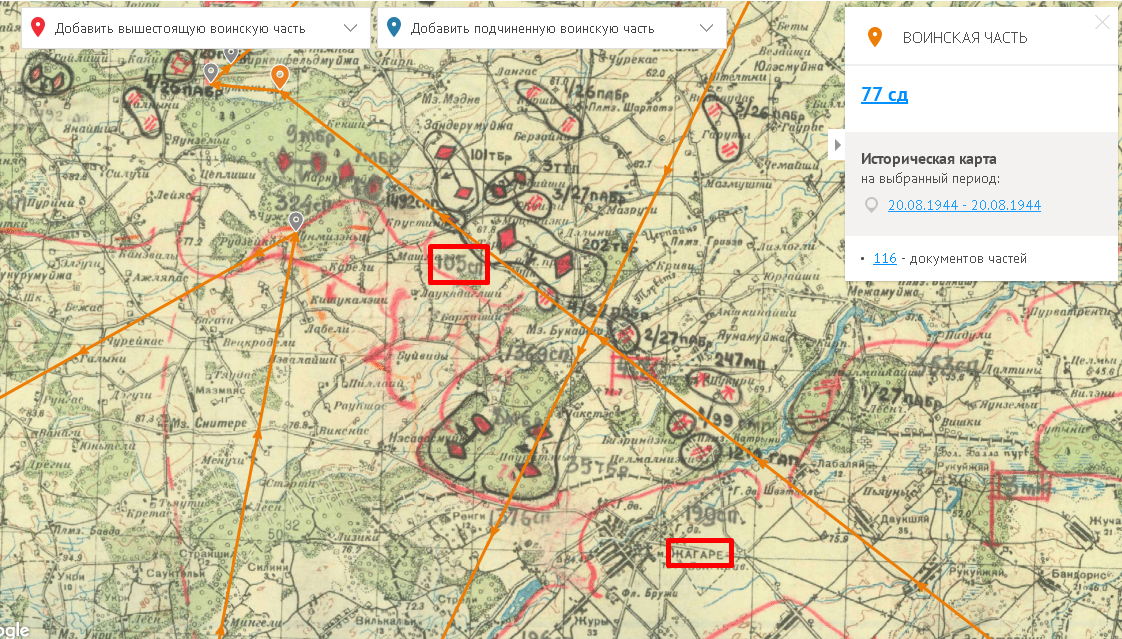The height and width of the screenshot is (639, 1122).
Task: Click the документов частей label
Action: pyautogui.click(x=969, y=258)
